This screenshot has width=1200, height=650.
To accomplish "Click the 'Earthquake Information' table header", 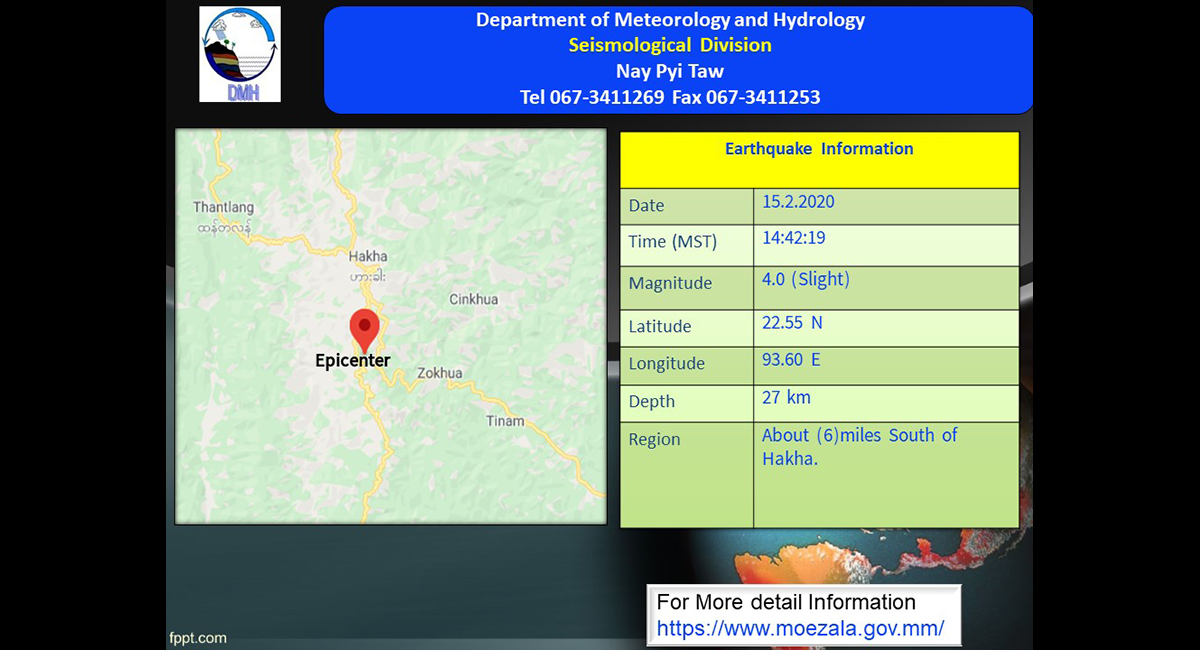I will pos(819,149).
